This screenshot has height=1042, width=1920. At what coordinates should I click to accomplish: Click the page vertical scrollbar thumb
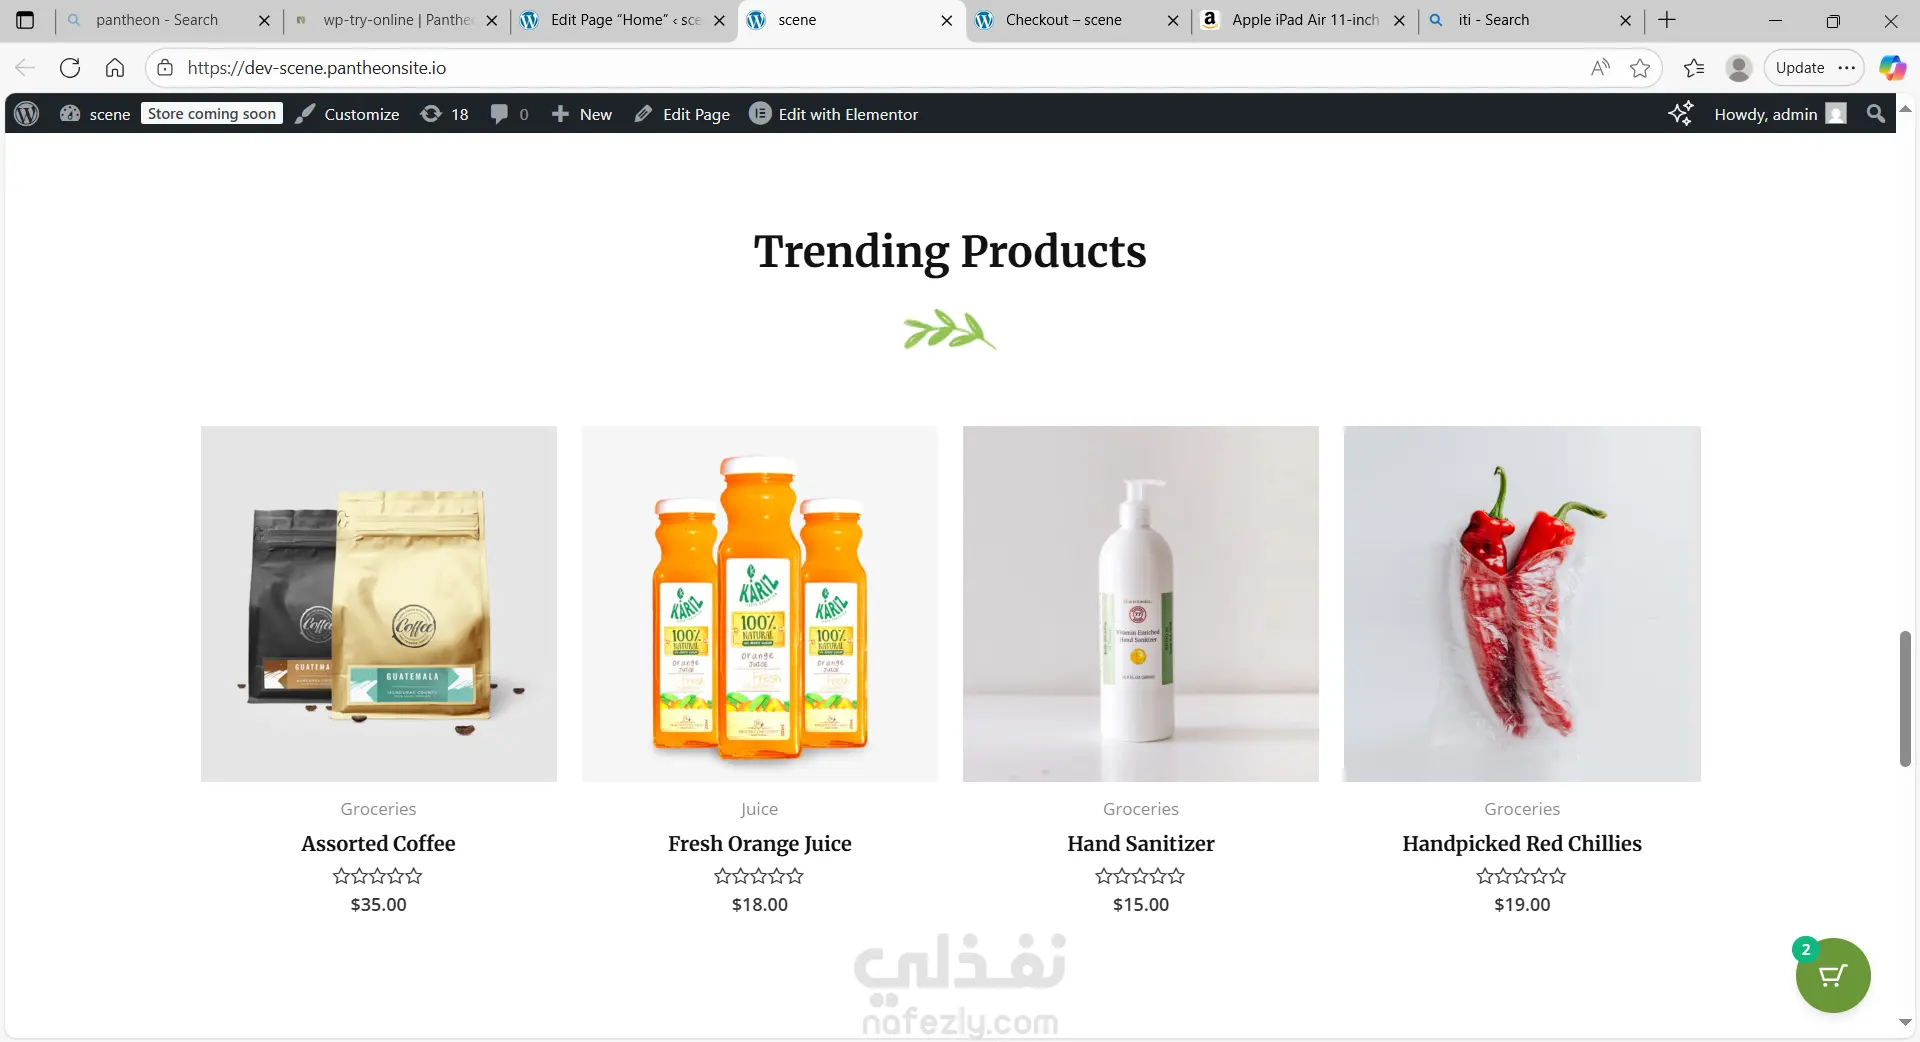point(1905,699)
